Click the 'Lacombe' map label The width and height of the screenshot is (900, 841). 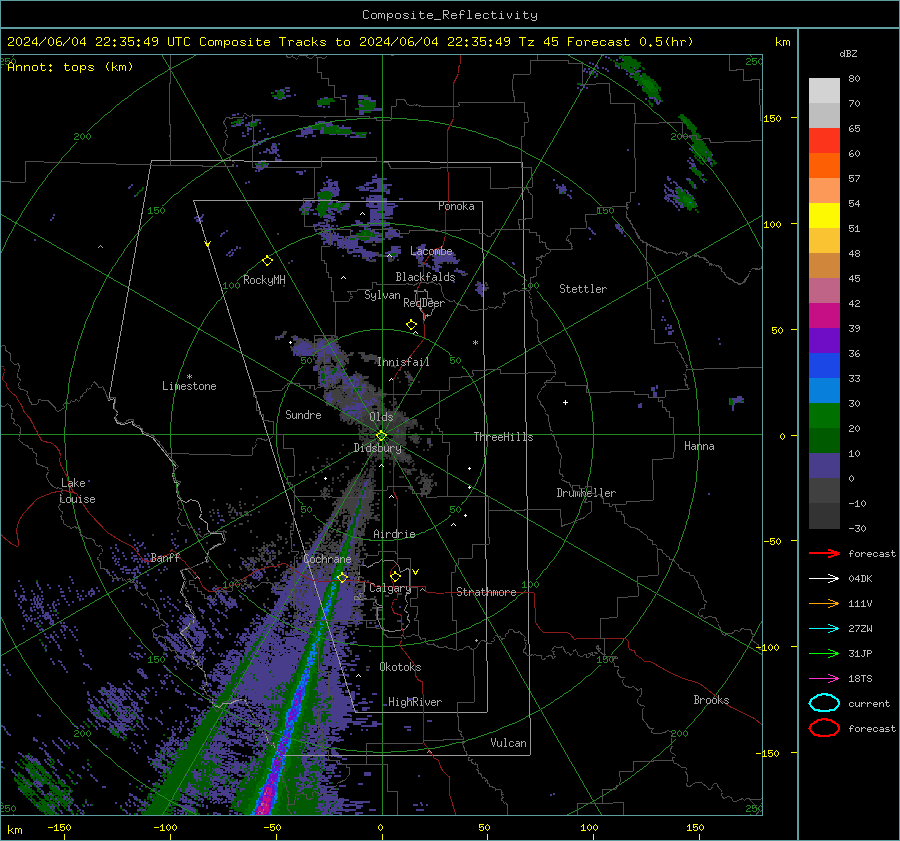(x=431, y=251)
